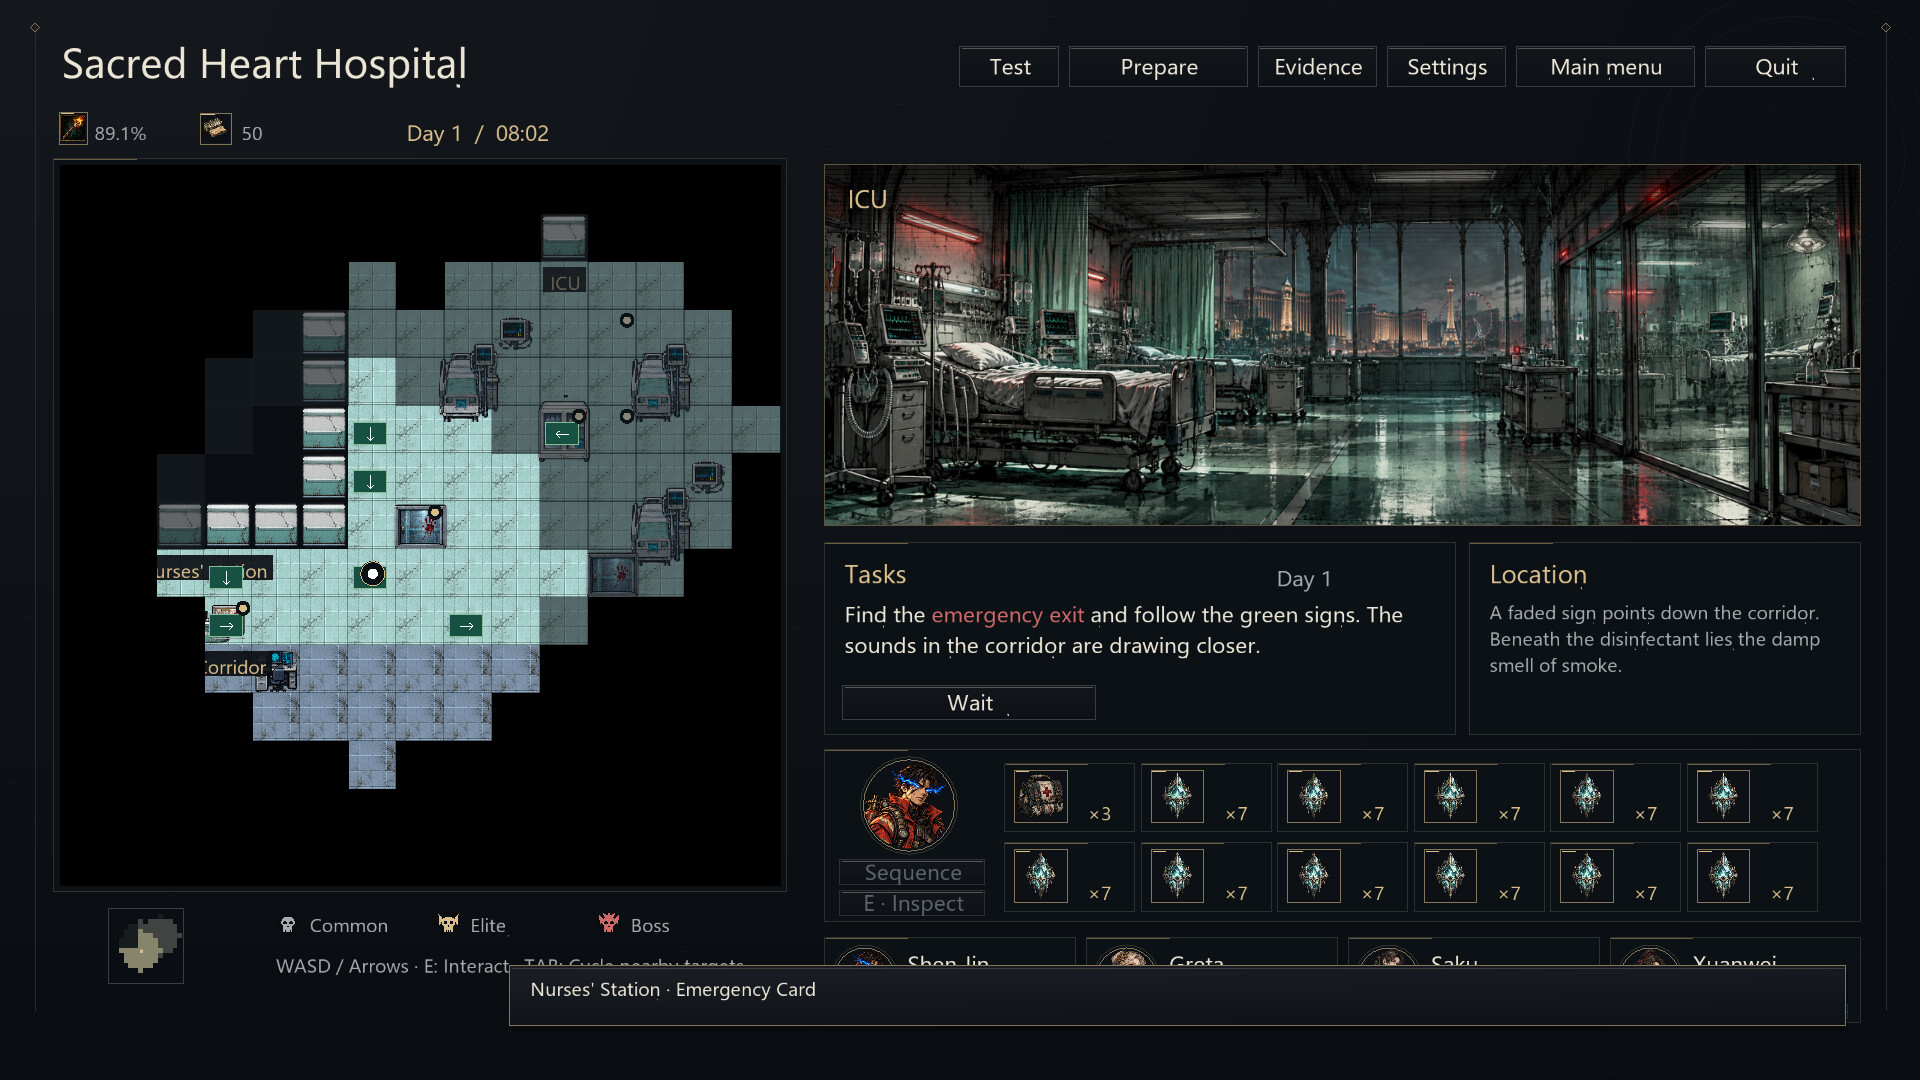Click the Nurses' Station · Emergency Card tooltip

tap(1177, 995)
